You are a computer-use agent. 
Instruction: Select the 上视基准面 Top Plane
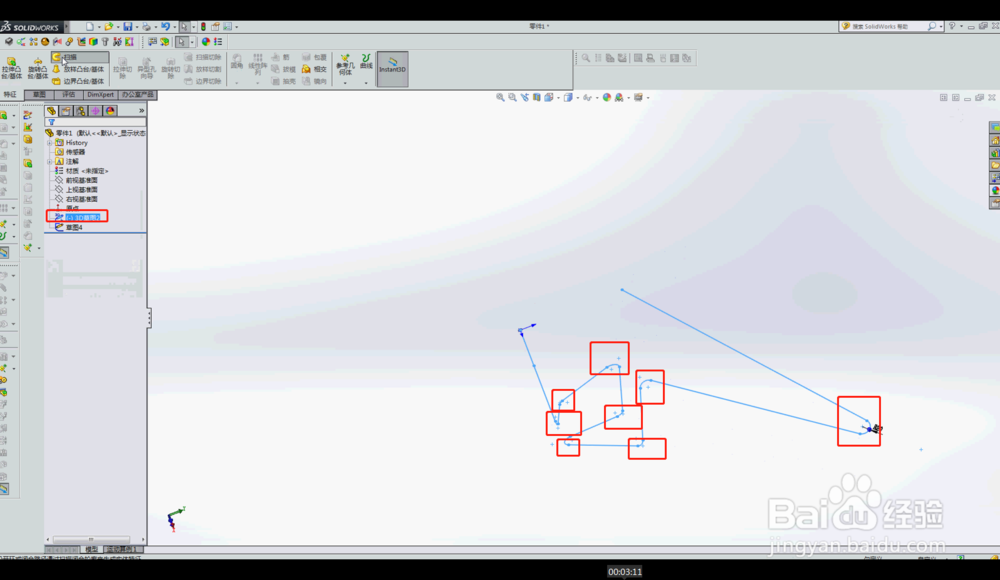(x=76, y=190)
